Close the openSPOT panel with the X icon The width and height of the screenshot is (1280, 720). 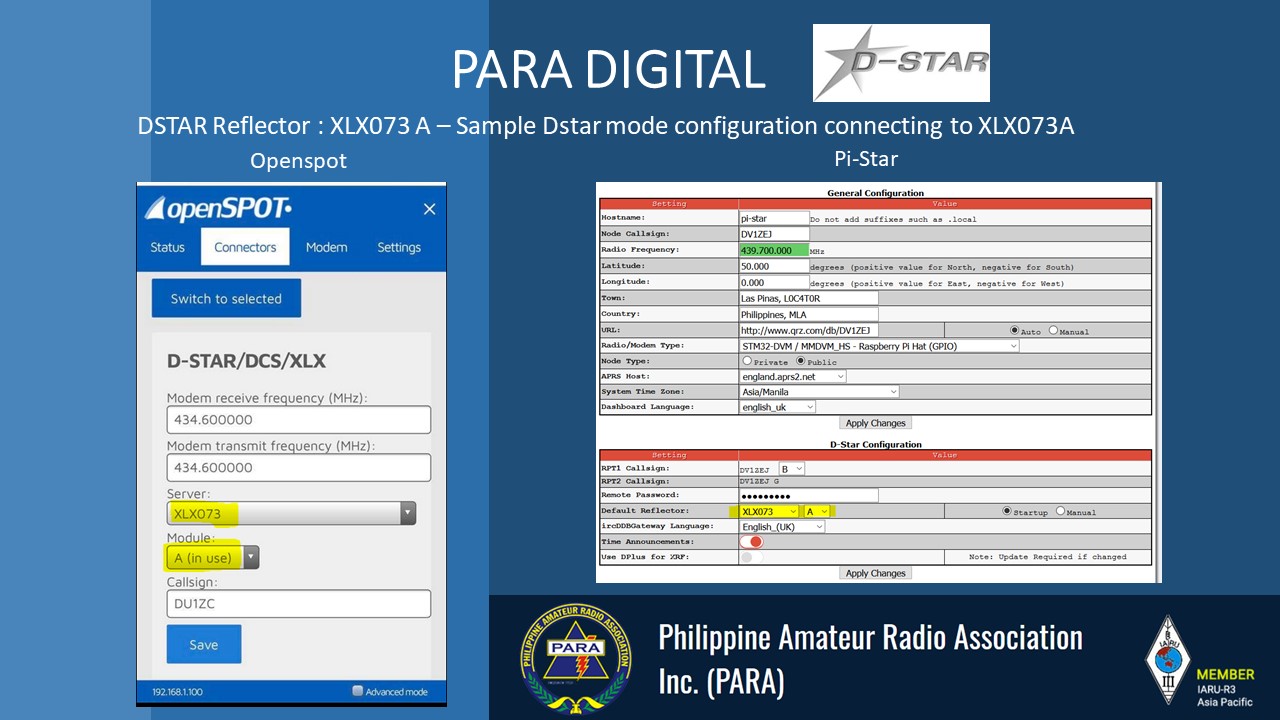tap(429, 209)
